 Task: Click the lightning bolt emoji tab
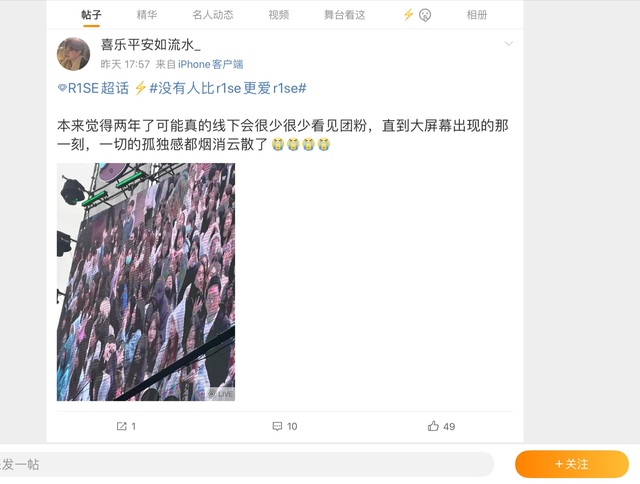click(x=408, y=15)
